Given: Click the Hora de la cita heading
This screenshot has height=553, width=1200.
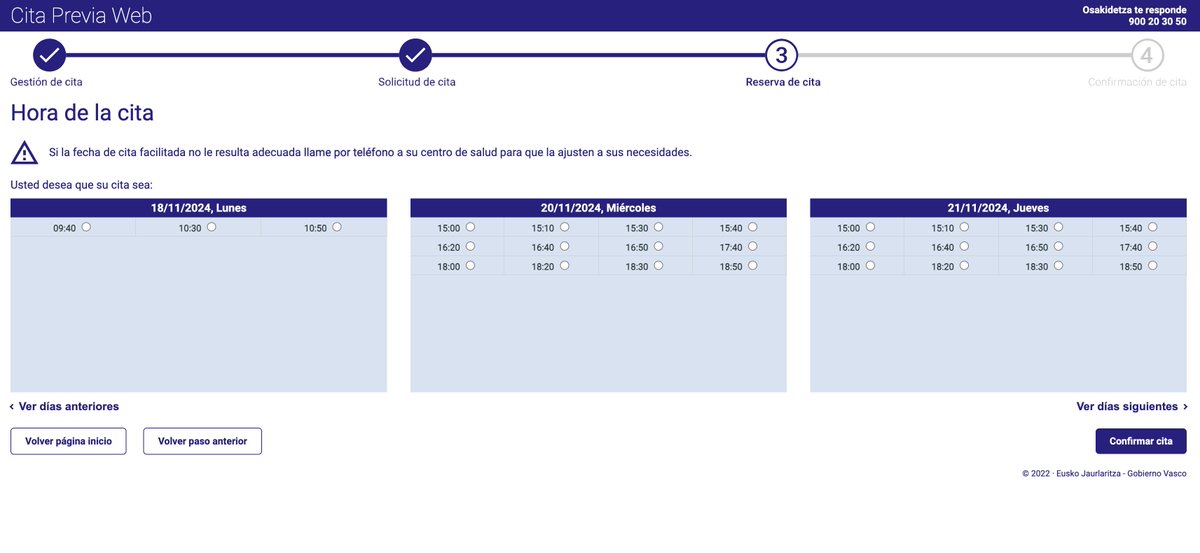Looking at the screenshot, I should (x=82, y=112).
